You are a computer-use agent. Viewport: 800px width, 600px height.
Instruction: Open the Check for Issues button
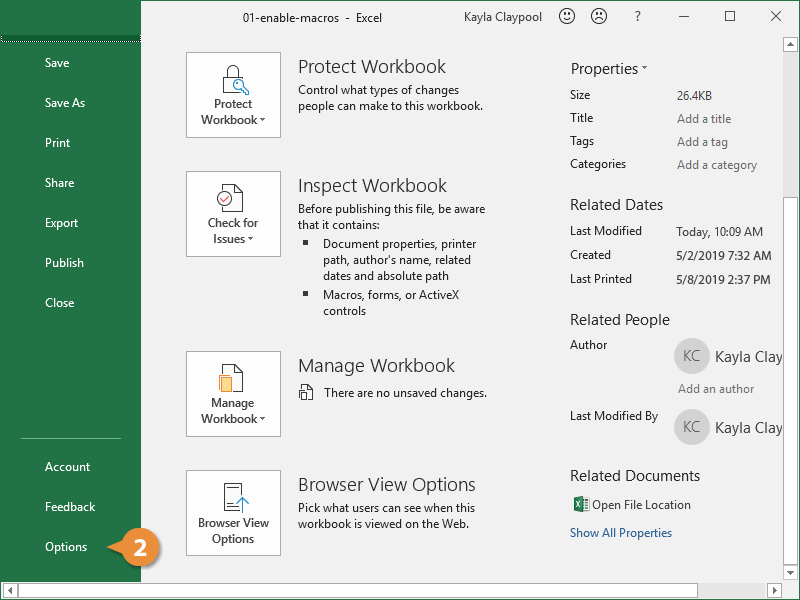233,213
